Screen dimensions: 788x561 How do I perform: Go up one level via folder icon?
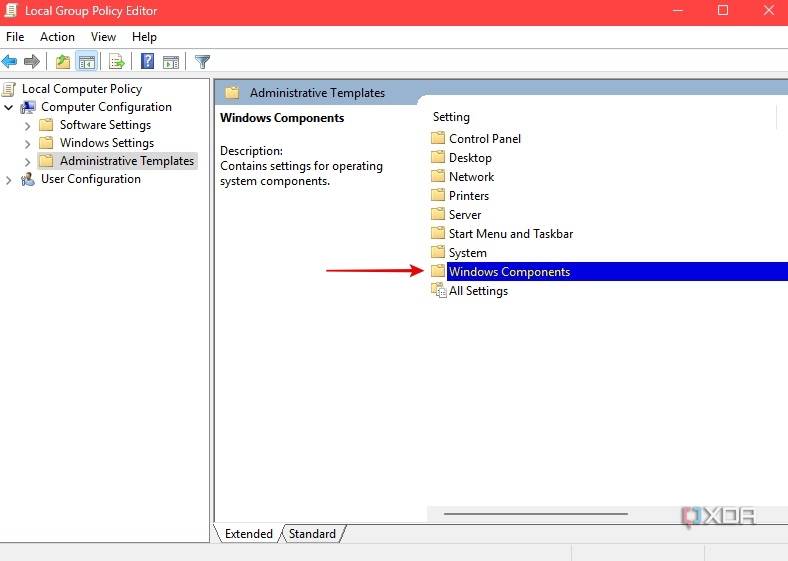(x=63, y=62)
